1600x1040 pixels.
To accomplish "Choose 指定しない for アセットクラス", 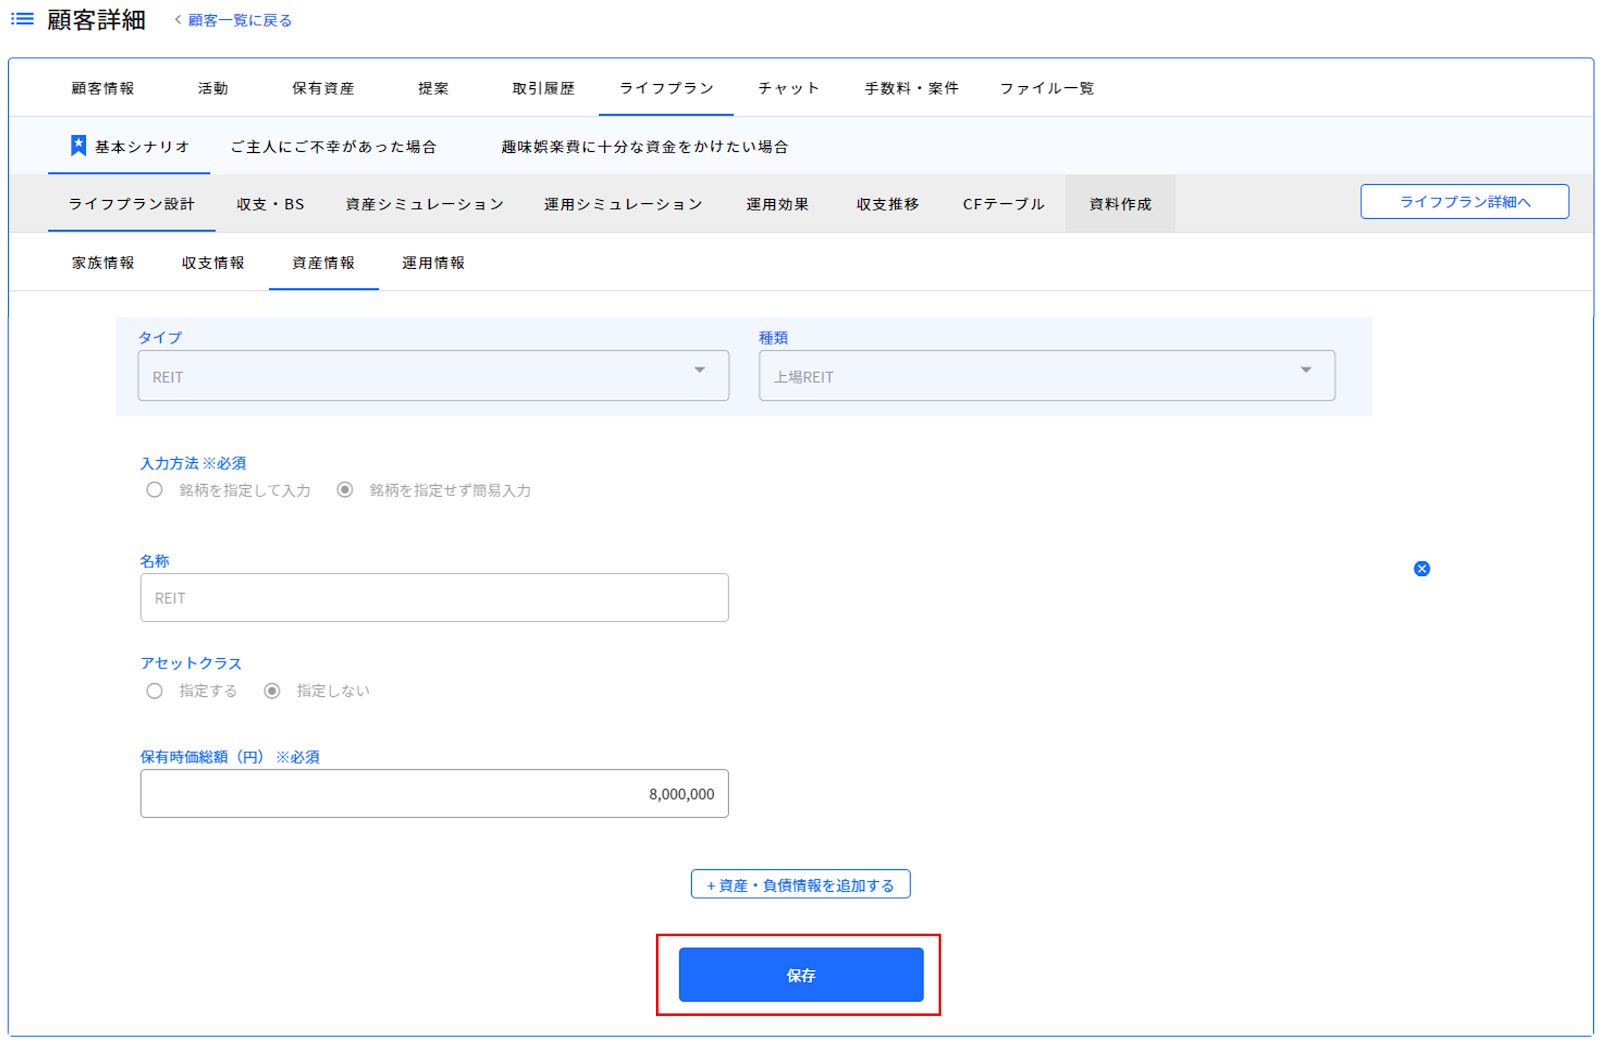I will click(272, 691).
